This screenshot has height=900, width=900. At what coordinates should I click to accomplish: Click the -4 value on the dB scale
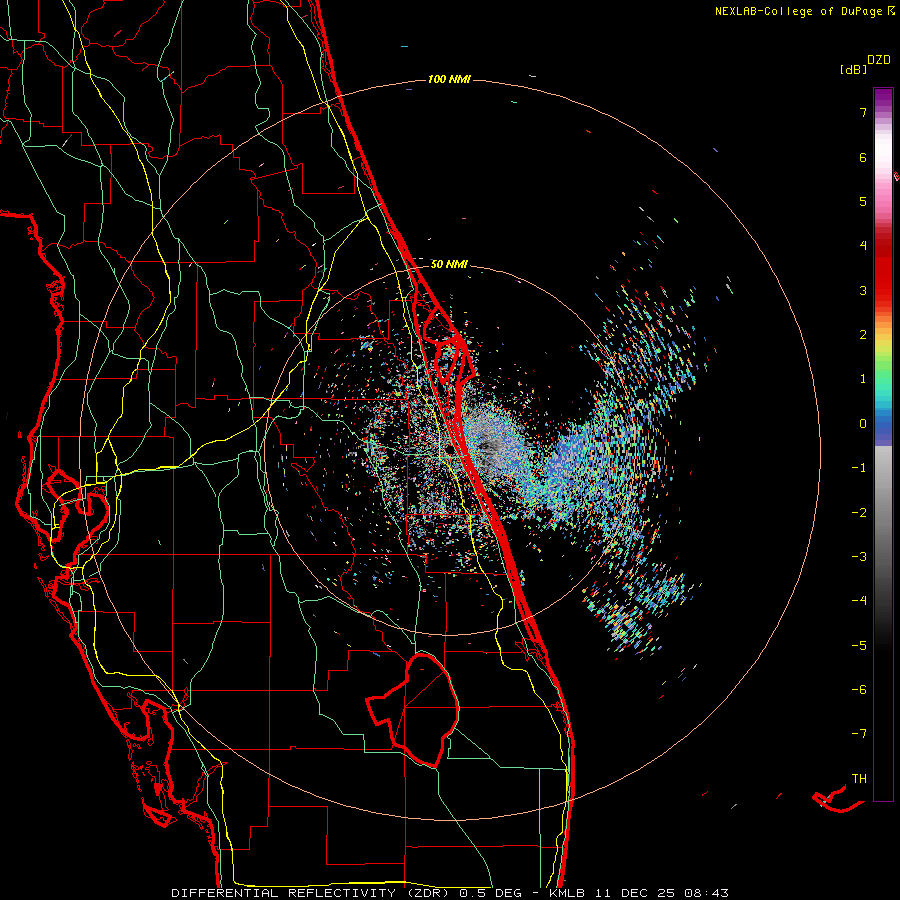[x=859, y=601]
